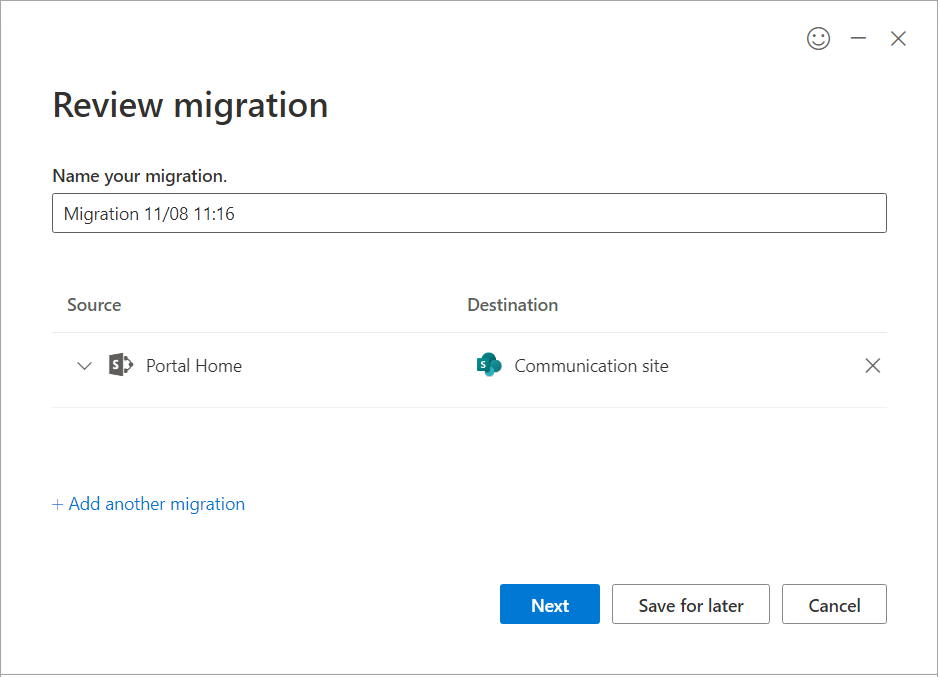This screenshot has height=677, width=940.
Task: Cancel the migration review
Action: click(834, 605)
